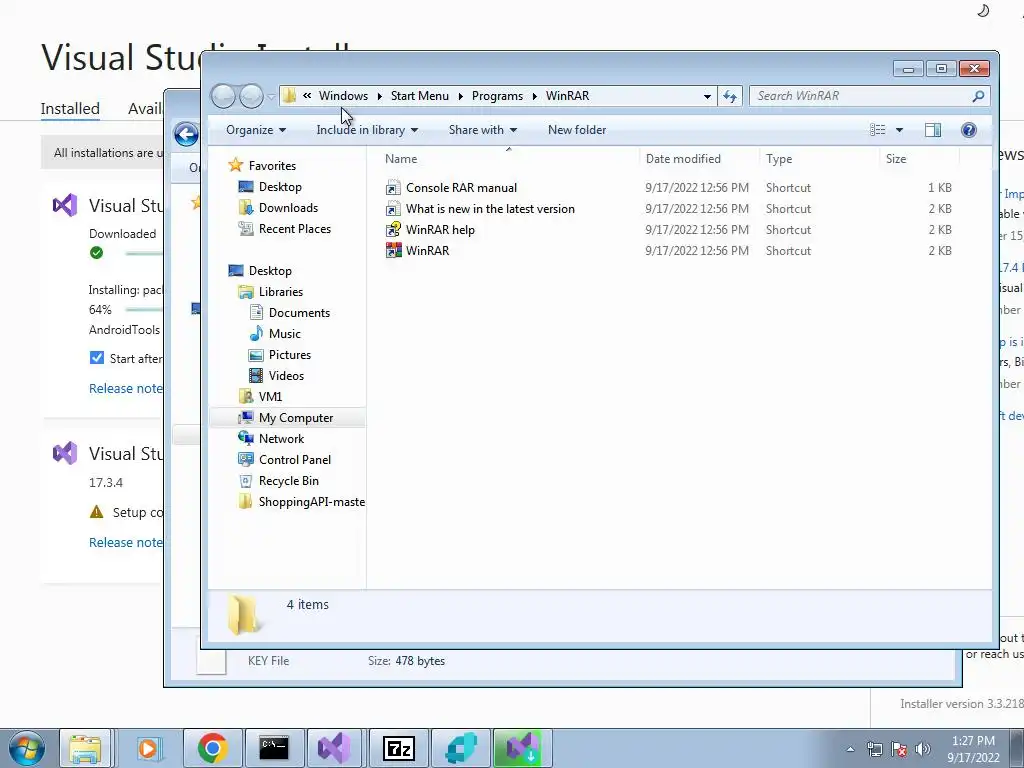Open Visual Studio Installer taskbar icon
1024x768 pixels.
coord(523,748)
